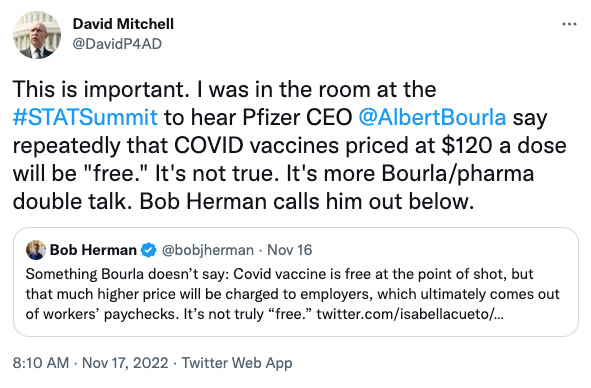Click the Nov 17, 2022 date
The height and width of the screenshot is (388, 591).
tap(125, 363)
